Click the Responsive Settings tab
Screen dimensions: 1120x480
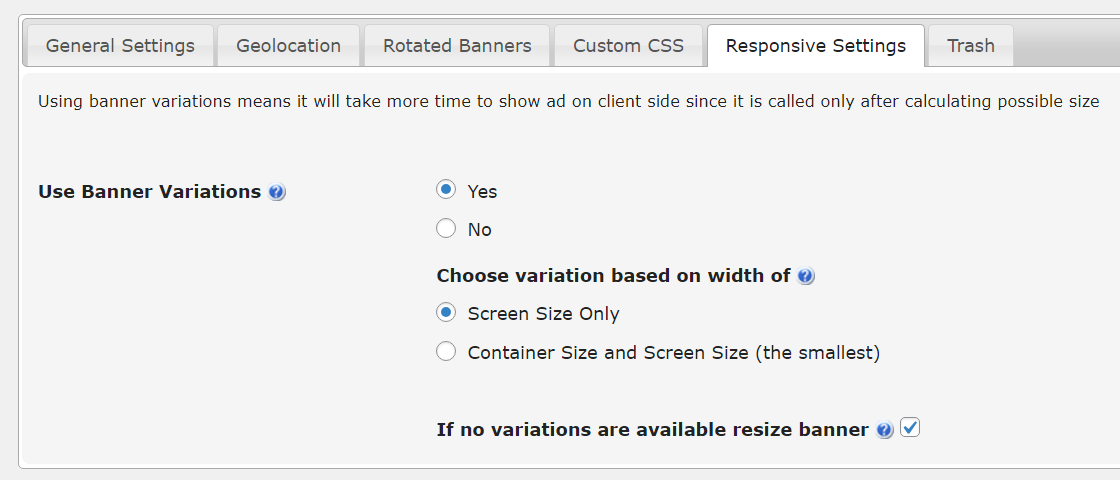point(816,46)
